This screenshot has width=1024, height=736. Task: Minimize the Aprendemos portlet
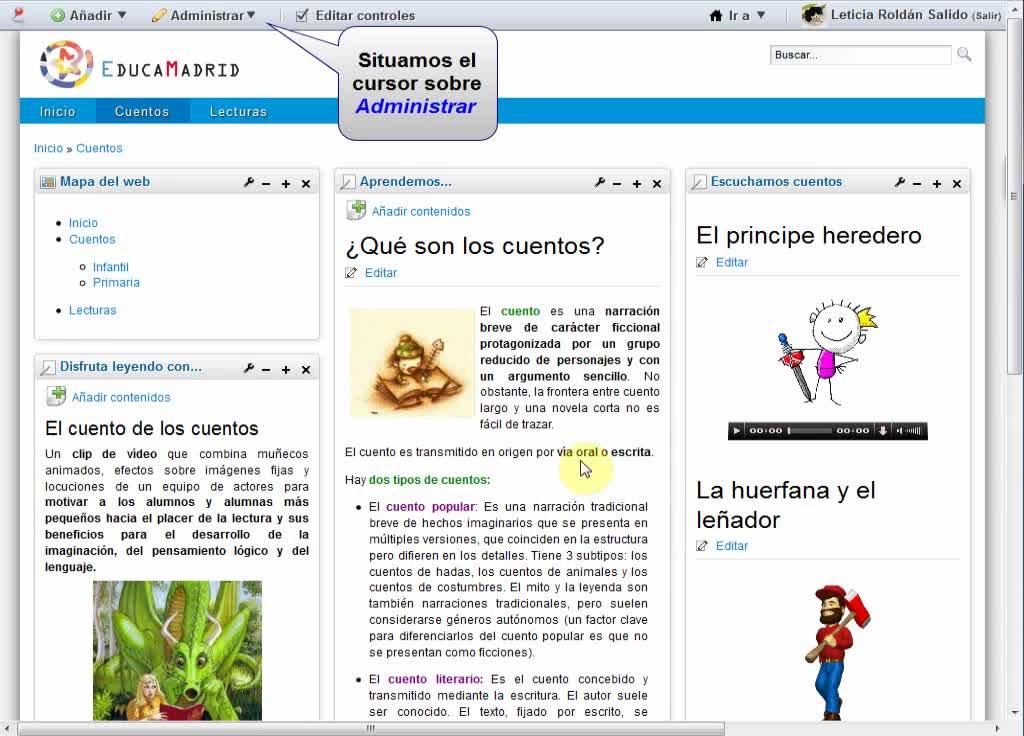pyautogui.click(x=617, y=184)
